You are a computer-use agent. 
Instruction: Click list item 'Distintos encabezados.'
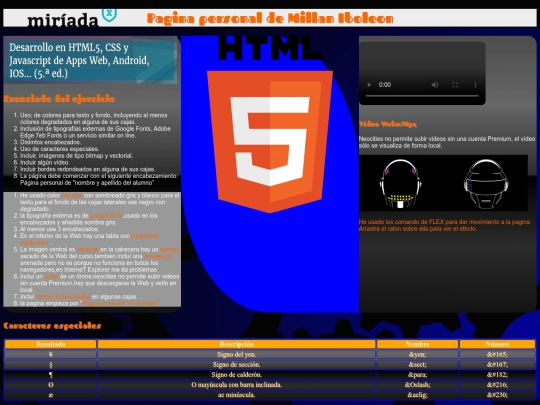click(50, 142)
